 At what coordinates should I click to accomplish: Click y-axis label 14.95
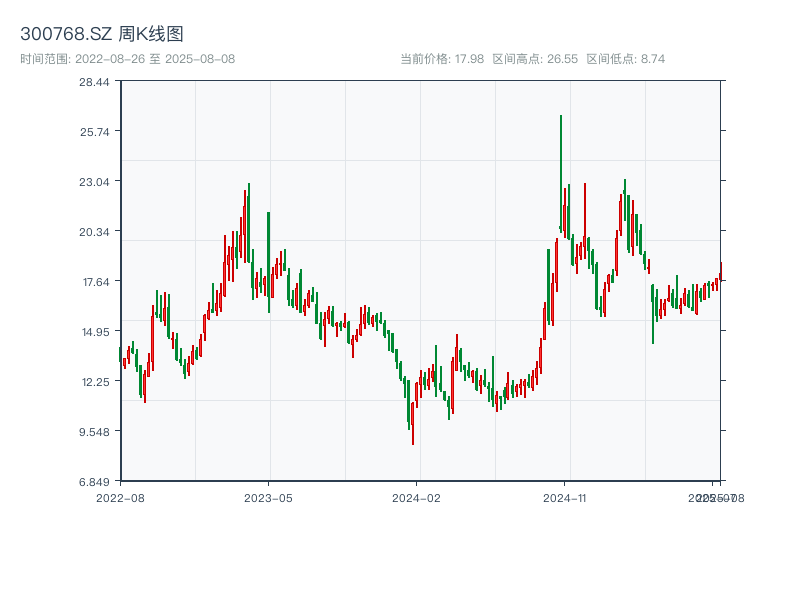[96, 332]
